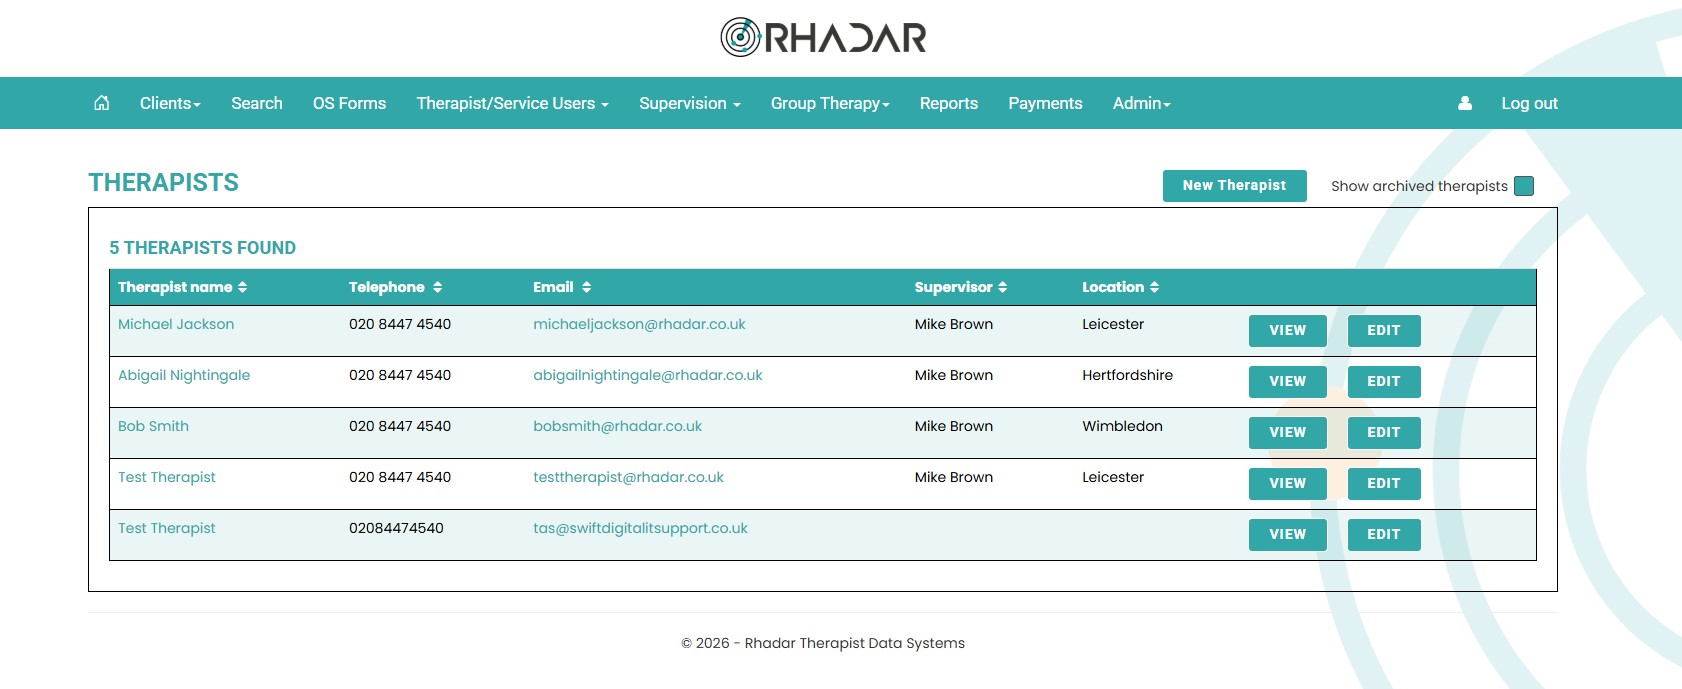Viewport: 1682px width, 689px height.
Task: Email testtherapist@rhadar.co.uk
Action: tap(628, 477)
